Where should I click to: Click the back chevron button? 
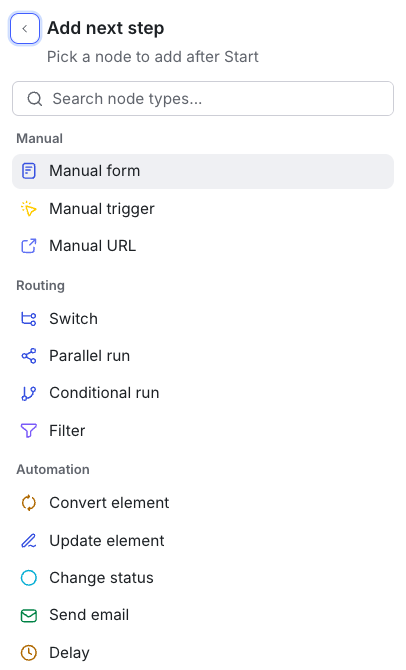[25, 29]
